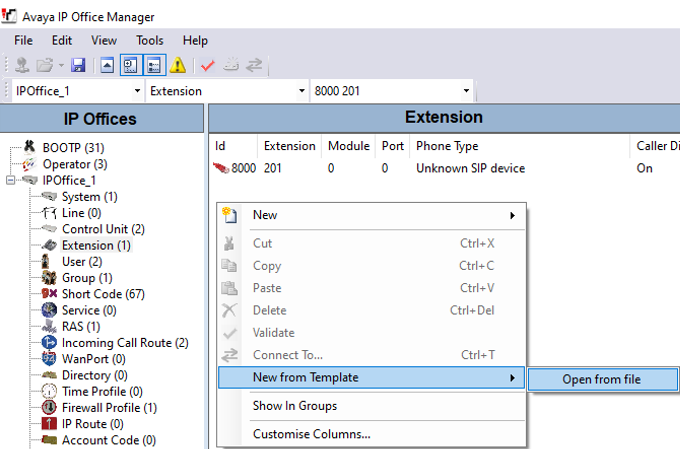Open the Tools menu
Screen dimensions: 680x449
[150, 40]
